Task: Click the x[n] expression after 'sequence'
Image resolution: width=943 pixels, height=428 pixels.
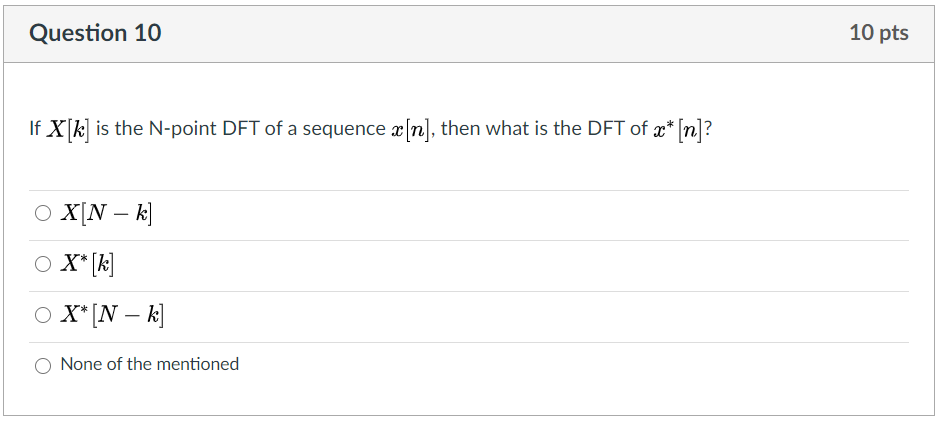Action: [411, 129]
